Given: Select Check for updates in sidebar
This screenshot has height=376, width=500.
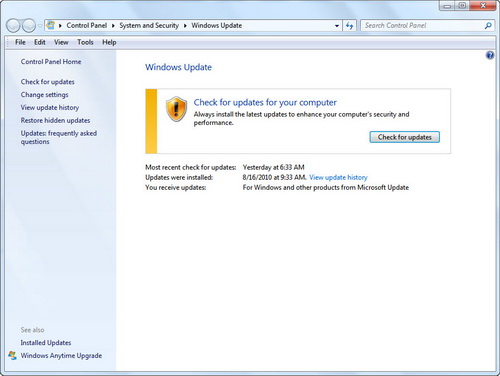Looking at the screenshot, I should point(47,82).
